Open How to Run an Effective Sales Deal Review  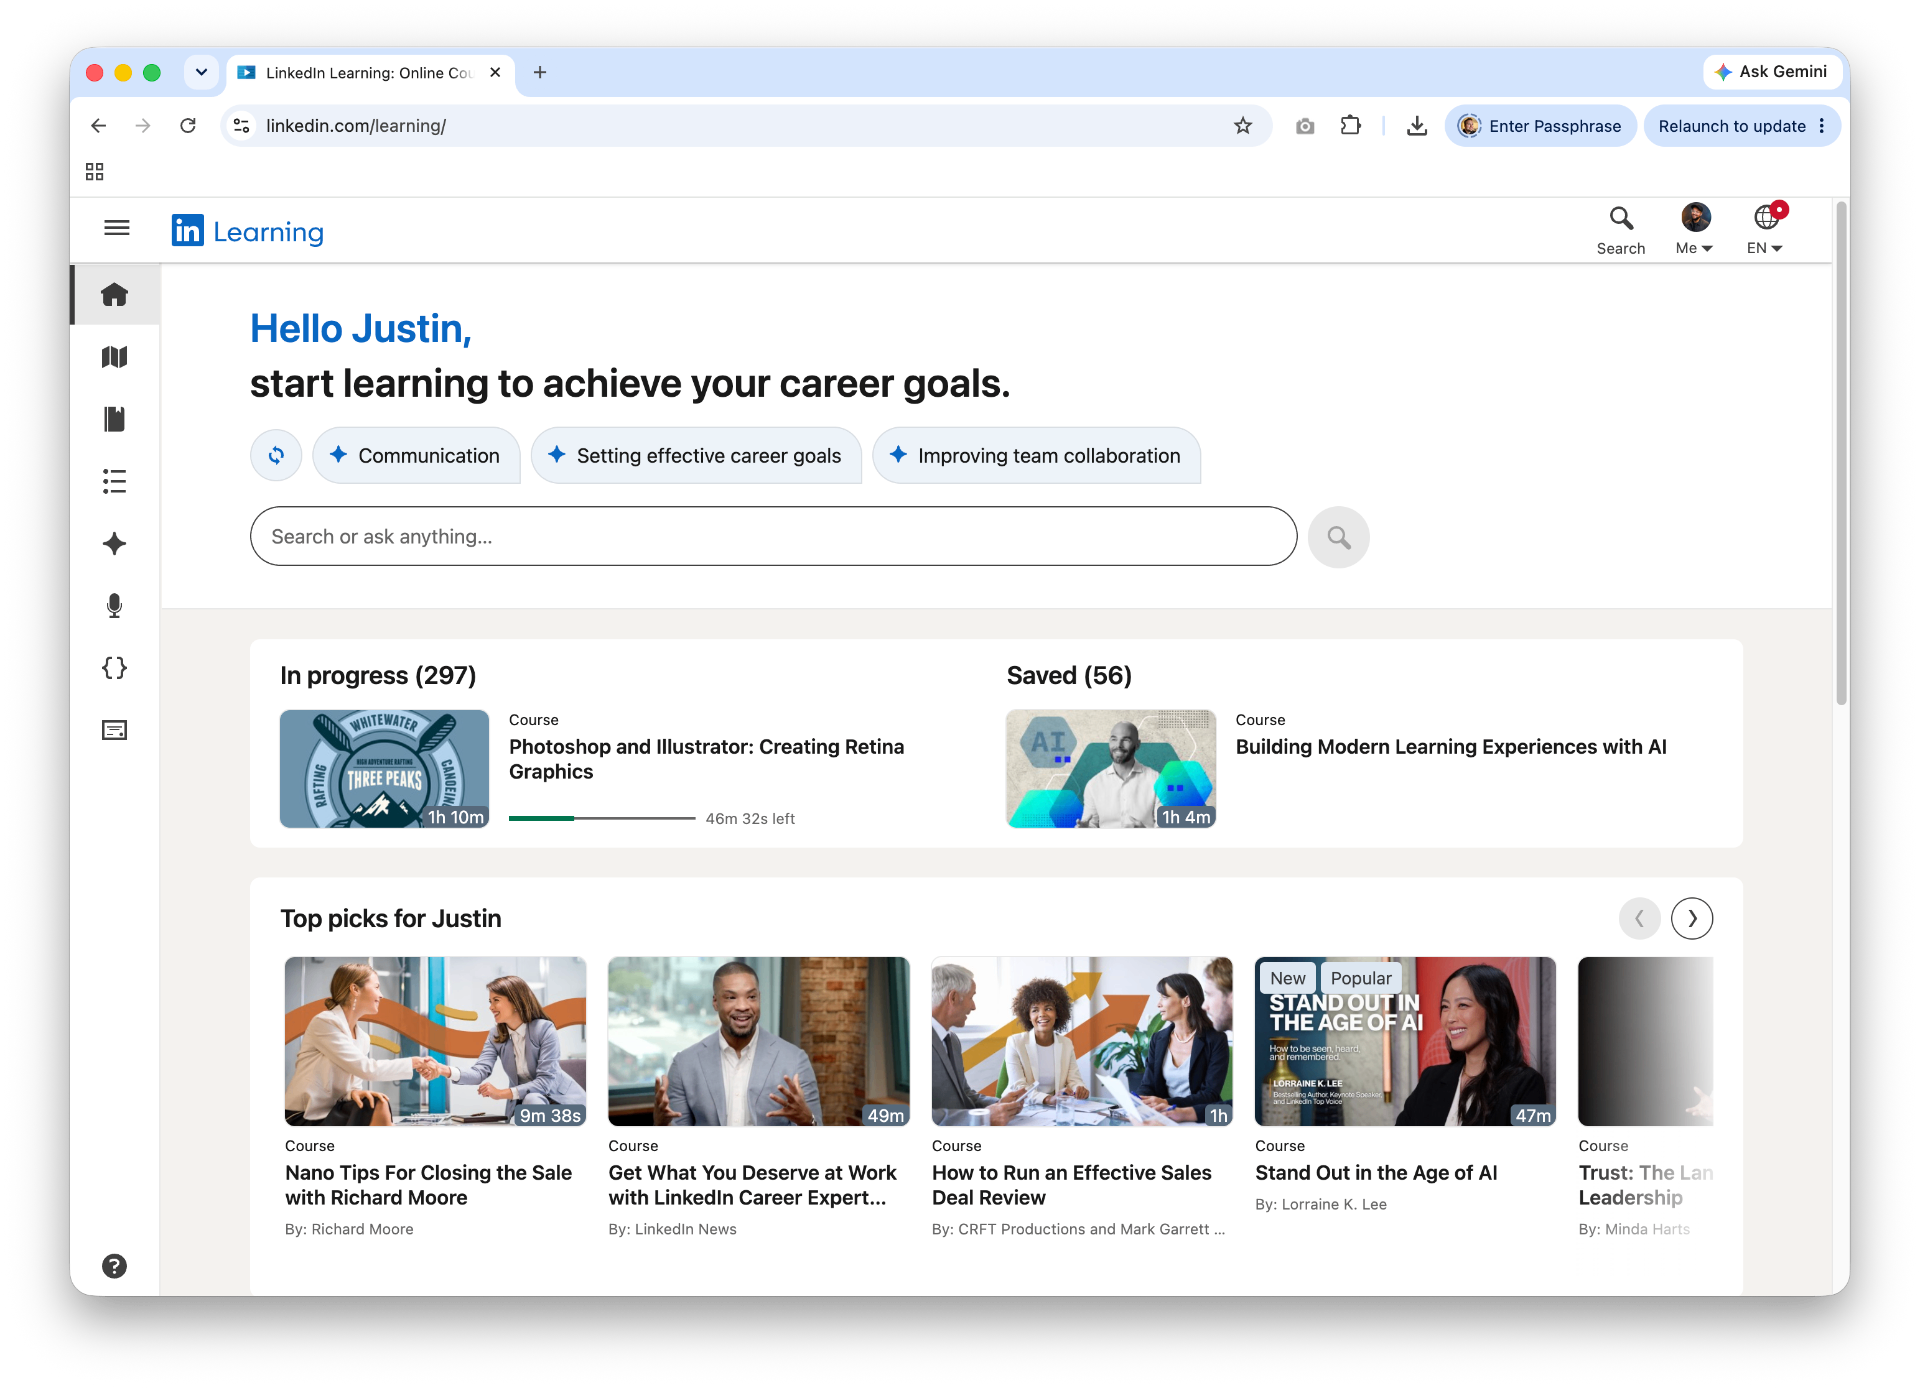pos(1071,1185)
